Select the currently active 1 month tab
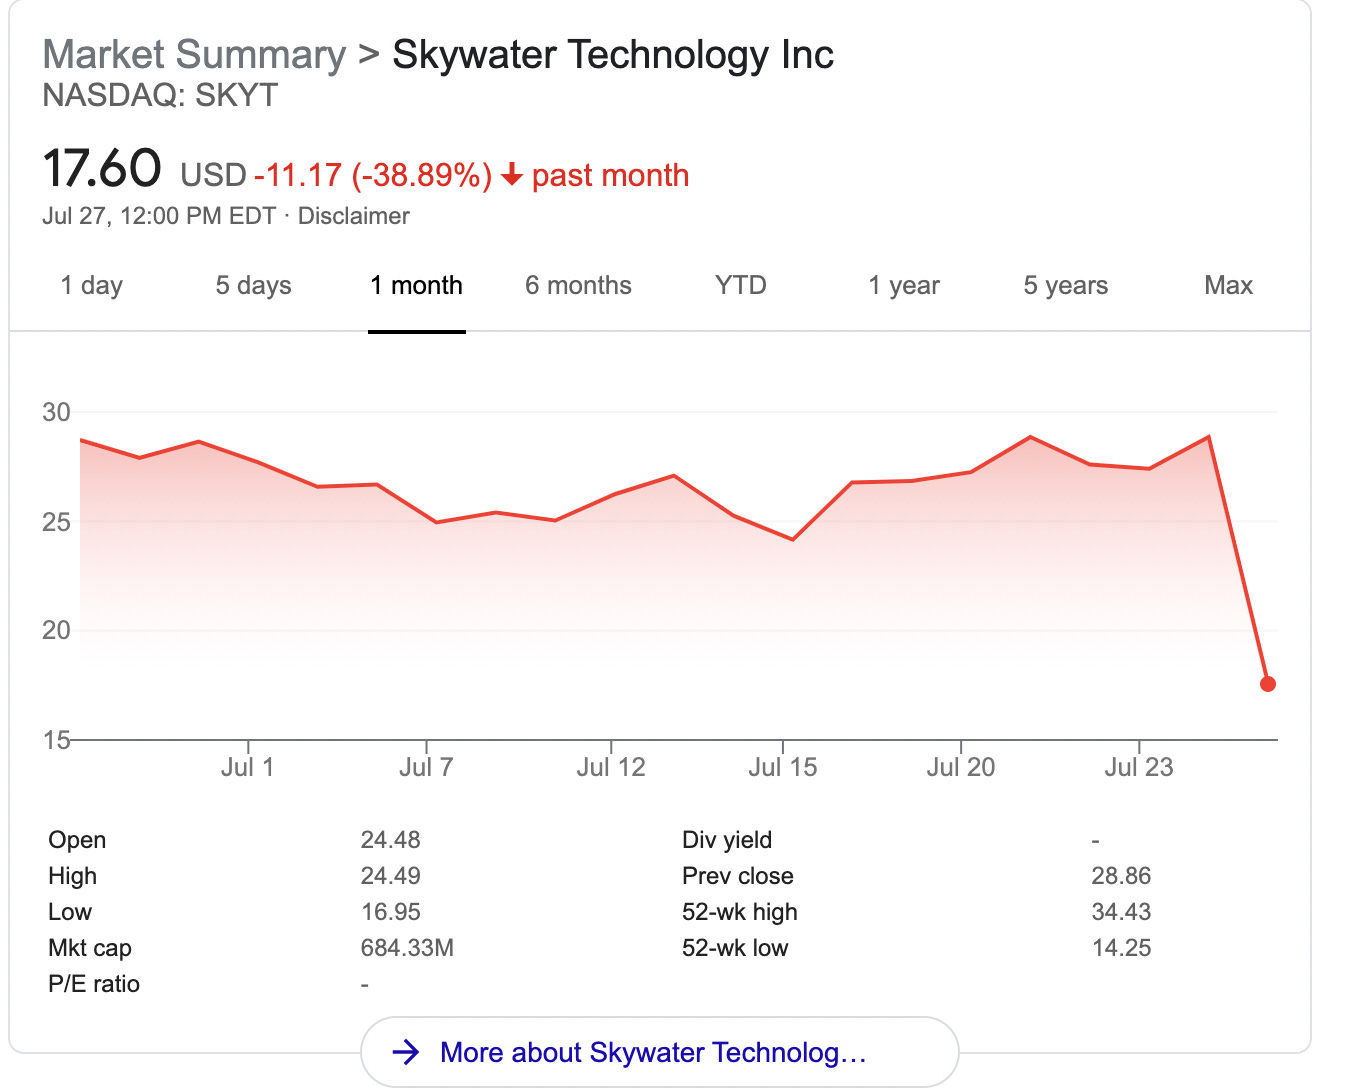The width and height of the screenshot is (1348, 1090). (416, 286)
